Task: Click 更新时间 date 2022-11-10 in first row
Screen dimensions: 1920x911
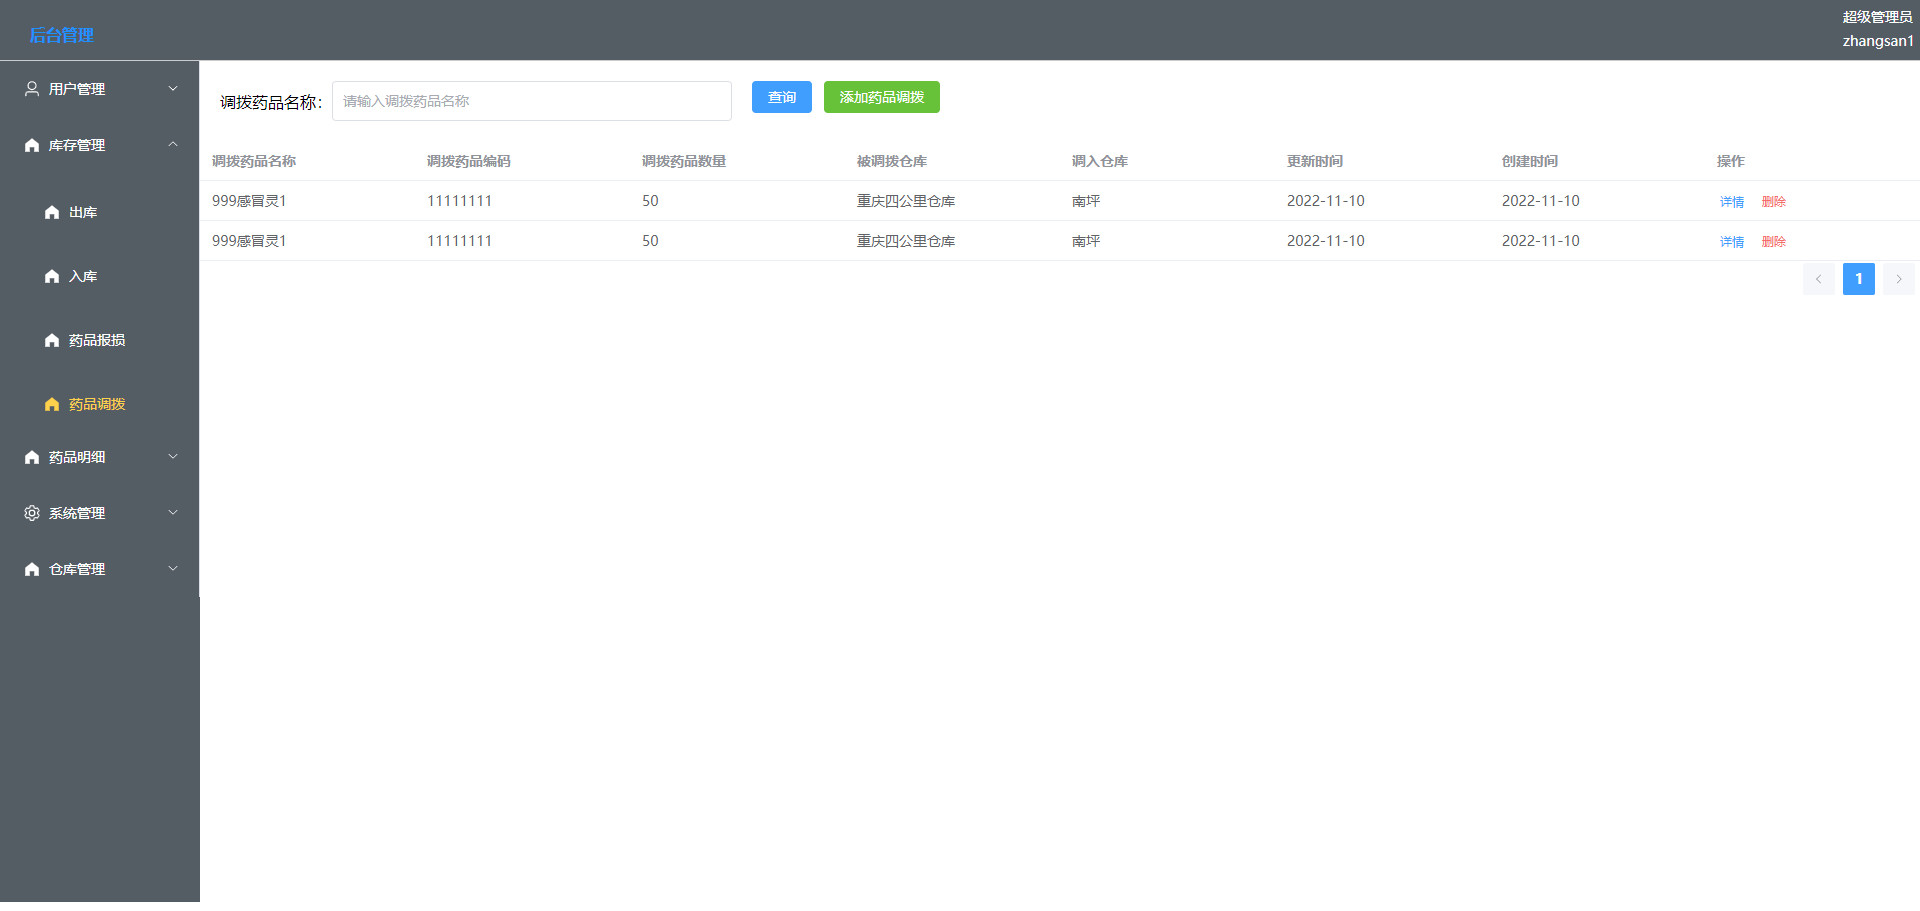Action: [x=1326, y=201]
